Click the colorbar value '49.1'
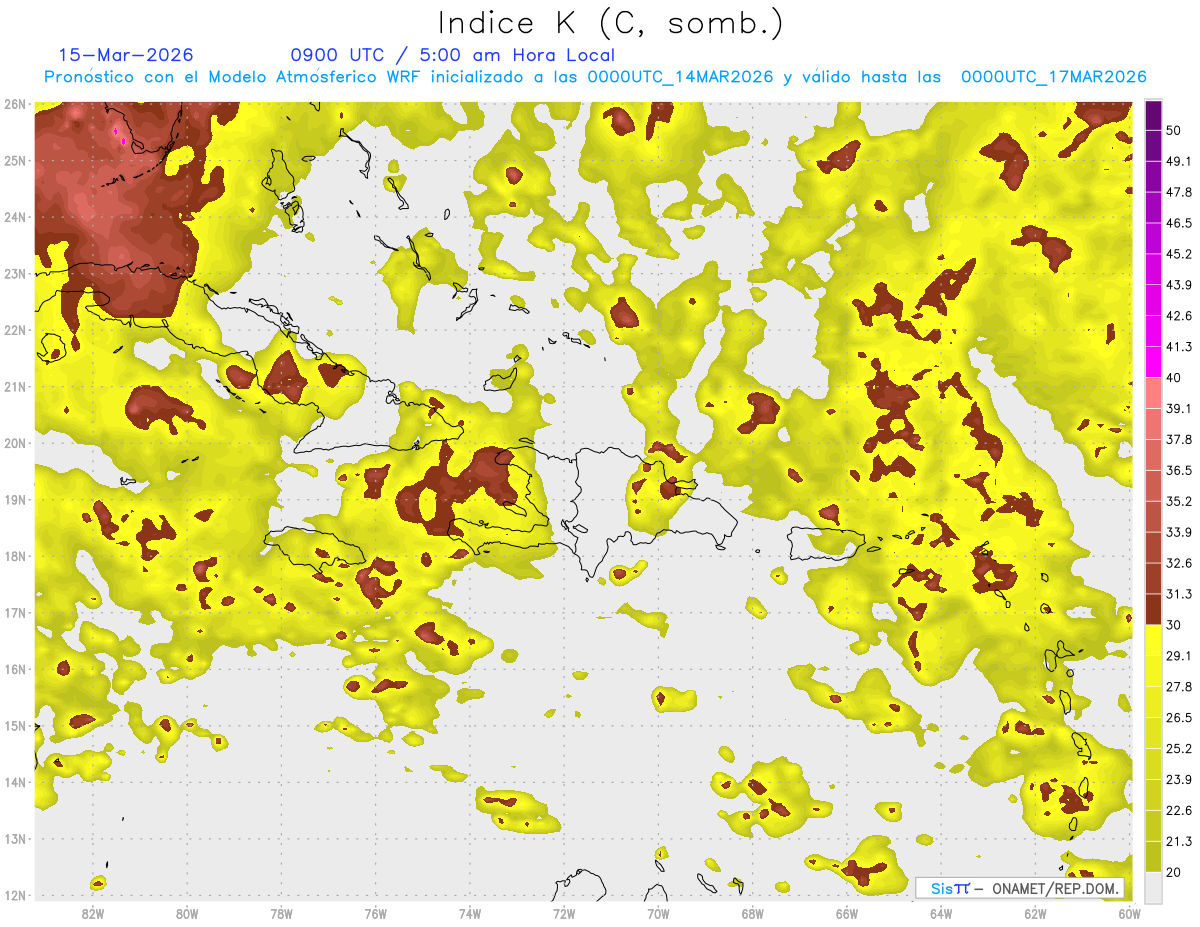 [1179, 161]
